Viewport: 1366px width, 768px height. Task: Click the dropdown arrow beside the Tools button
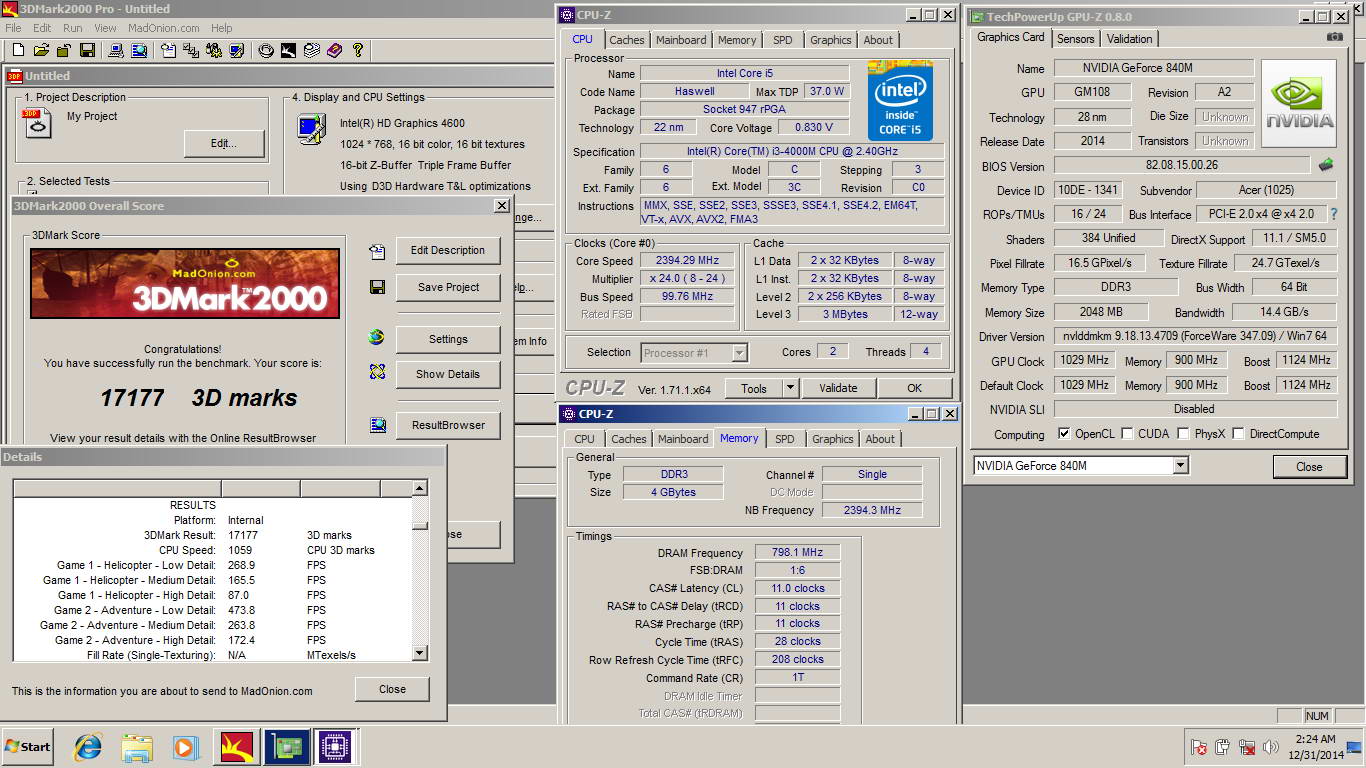pos(790,388)
